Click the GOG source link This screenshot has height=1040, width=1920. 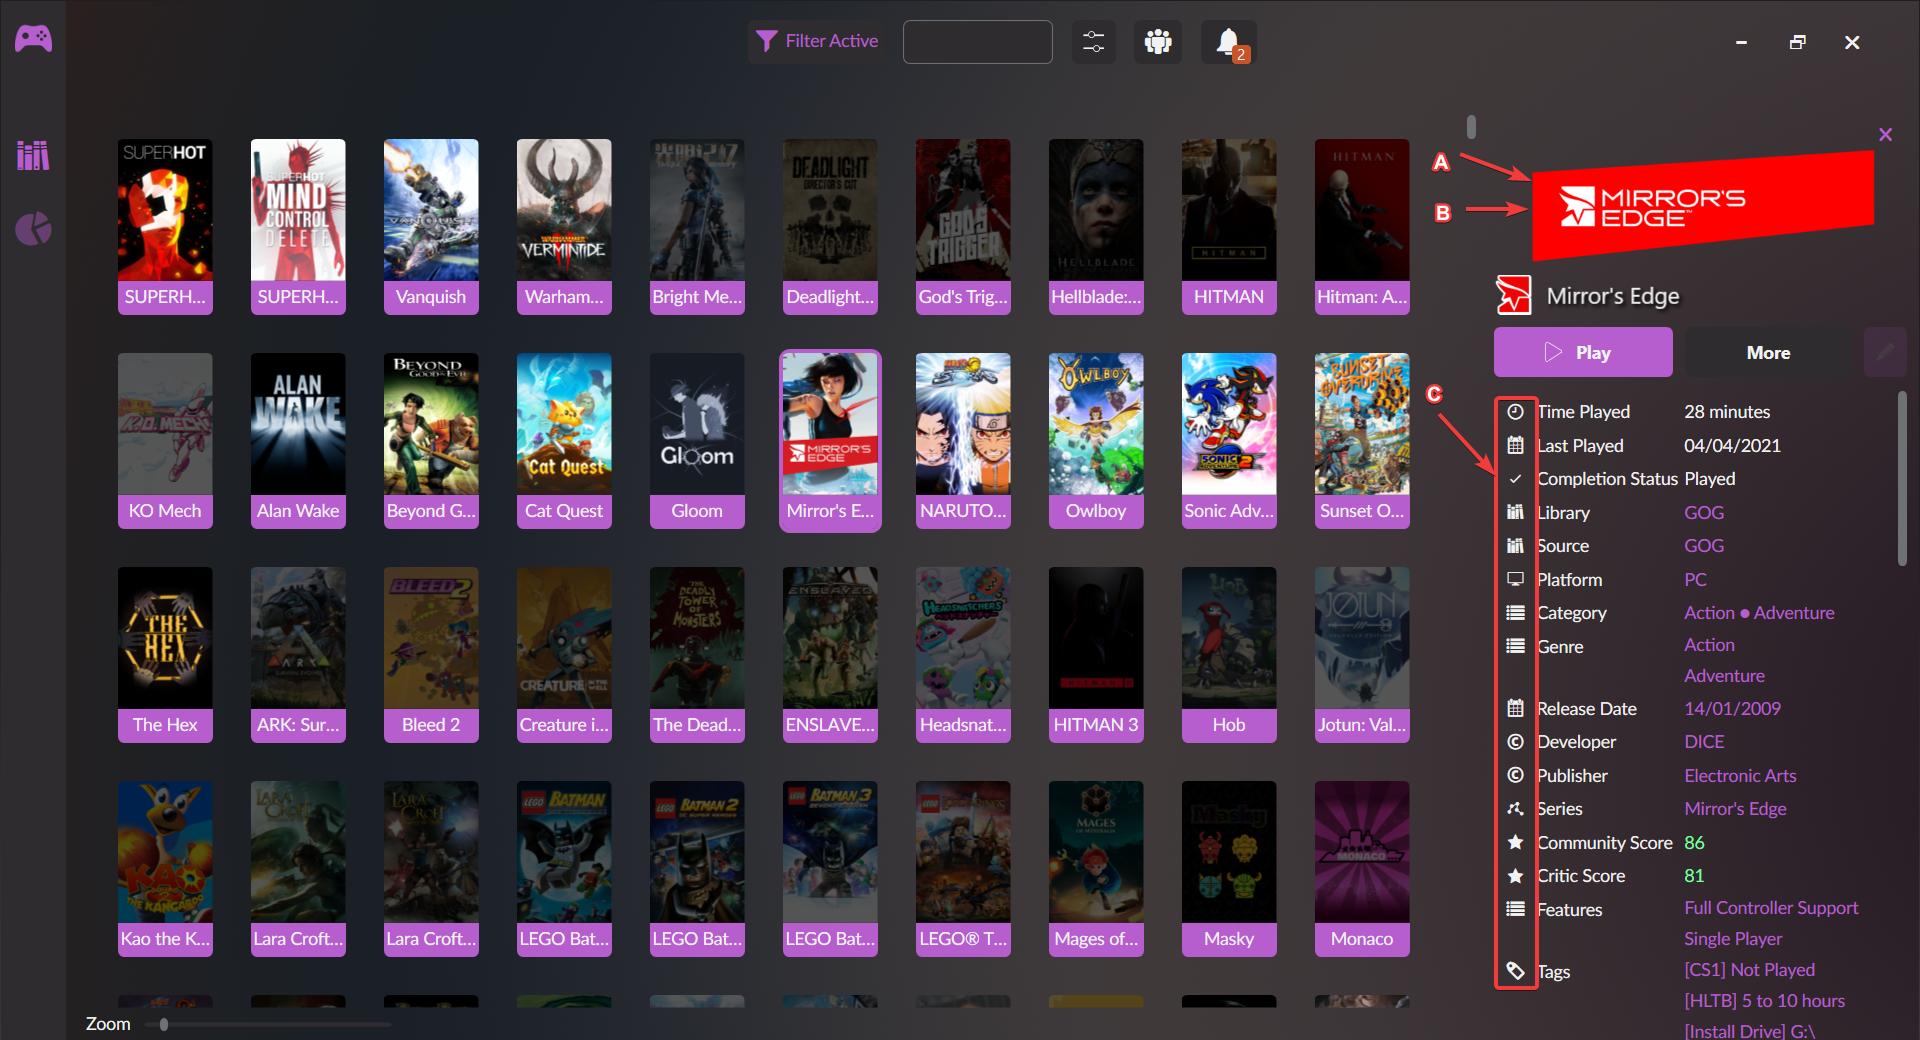[1704, 545]
